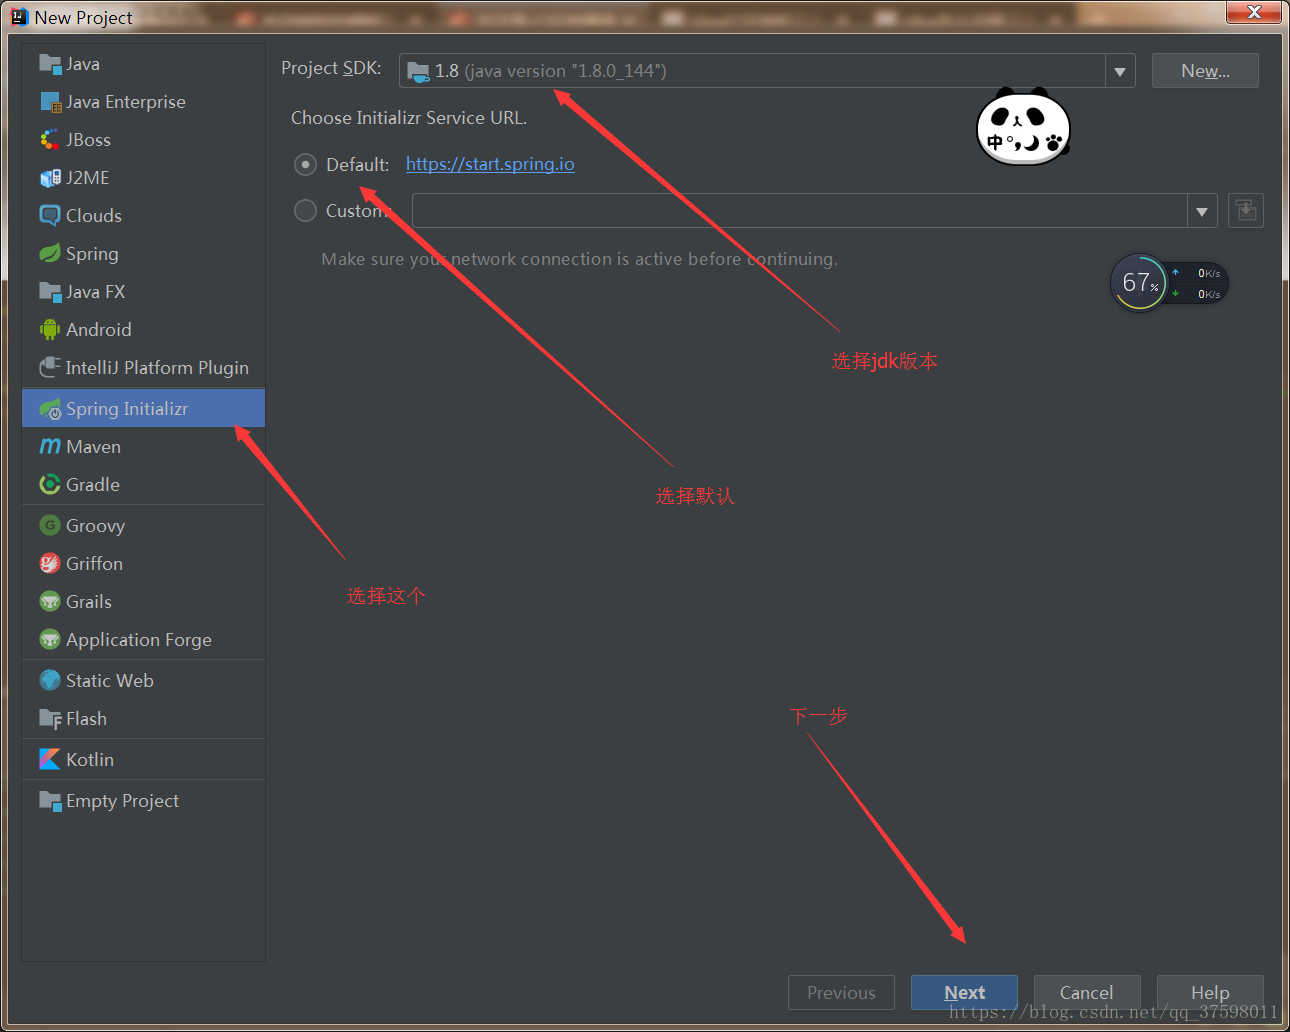
Task: Click the custom URL import icon button
Action: tap(1245, 211)
